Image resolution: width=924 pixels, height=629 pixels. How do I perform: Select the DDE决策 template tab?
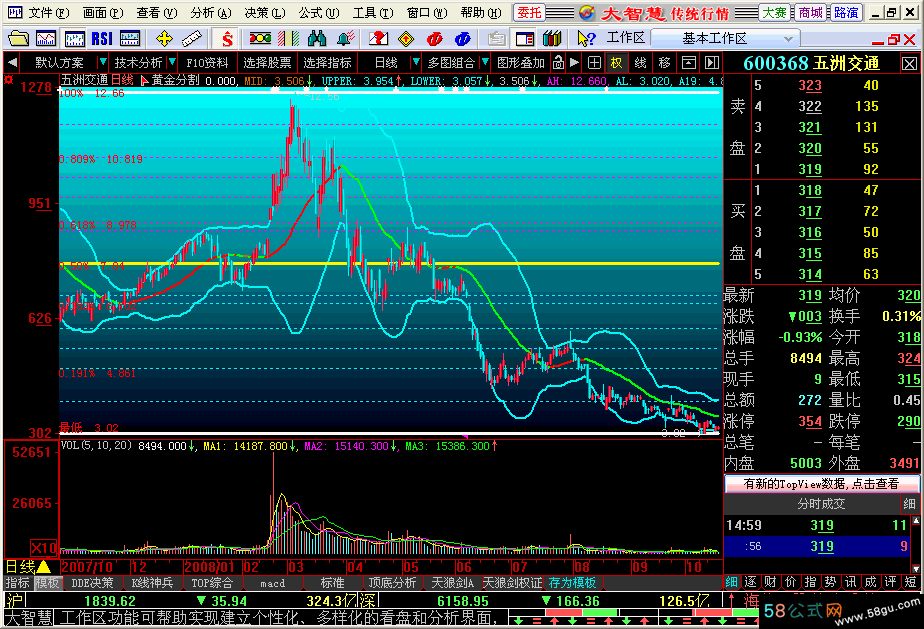tap(93, 583)
